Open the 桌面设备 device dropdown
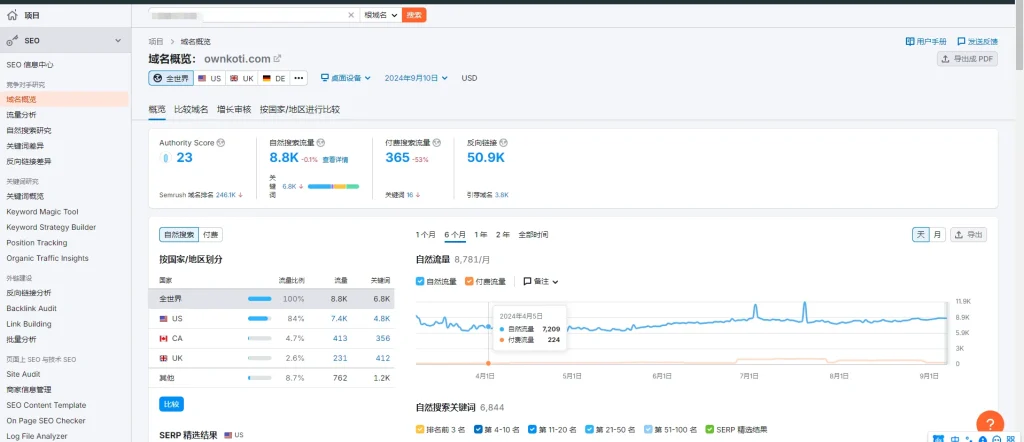The image size is (1024, 442). point(345,78)
